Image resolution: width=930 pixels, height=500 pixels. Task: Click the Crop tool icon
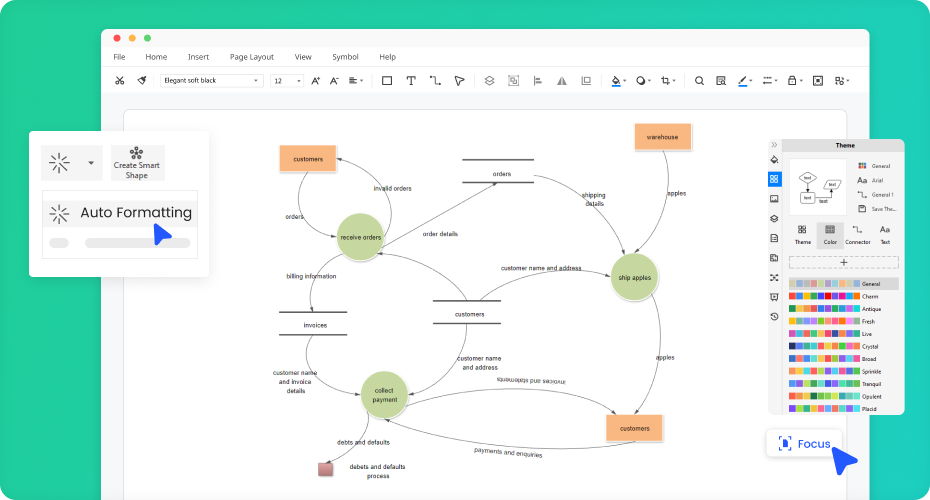click(x=665, y=81)
